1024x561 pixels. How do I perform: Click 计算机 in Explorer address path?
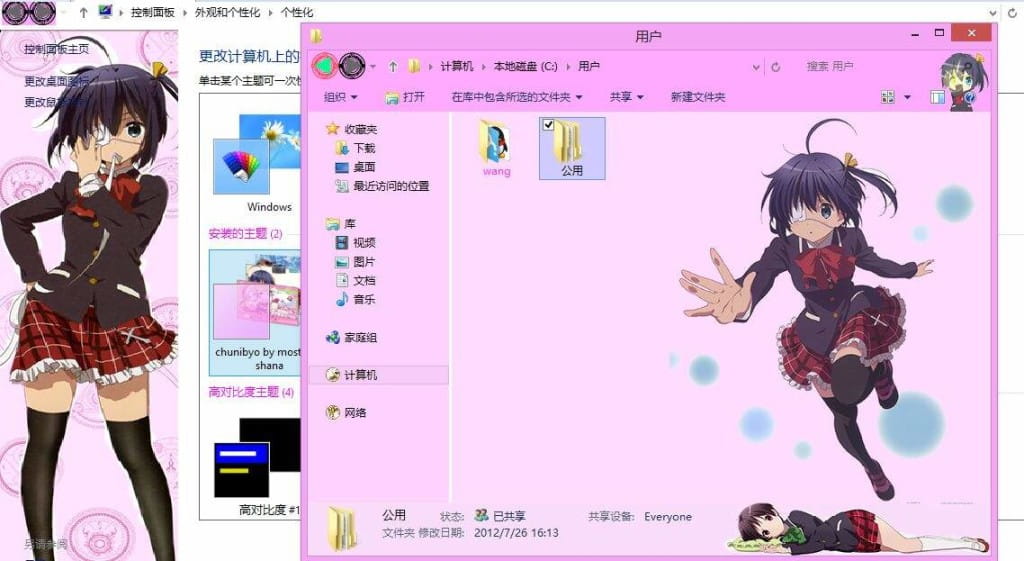coord(456,67)
